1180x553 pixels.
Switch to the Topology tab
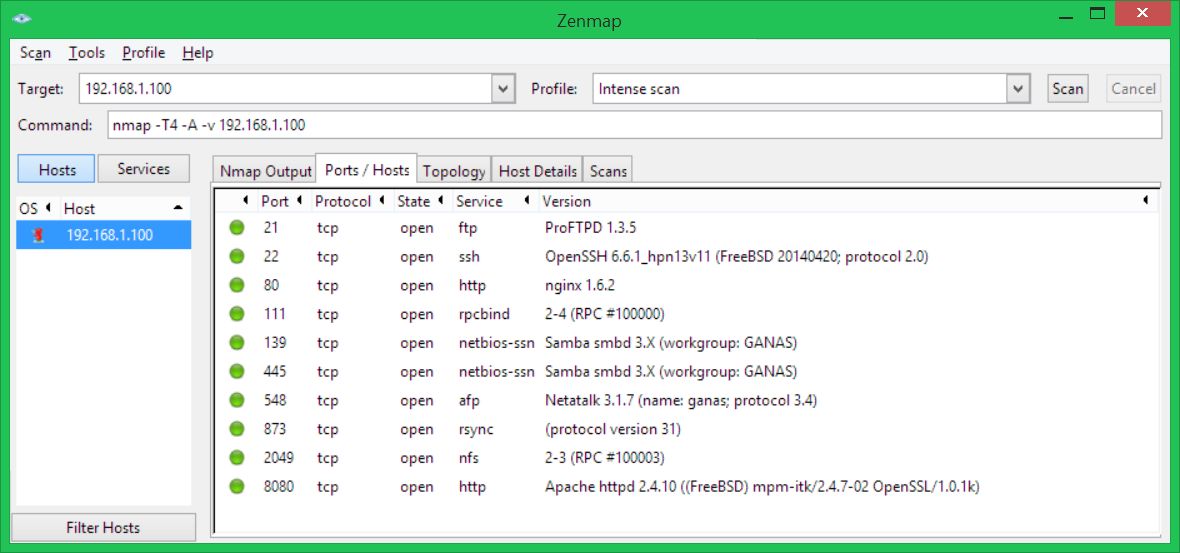pyautogui.click(x=454, y=171)
